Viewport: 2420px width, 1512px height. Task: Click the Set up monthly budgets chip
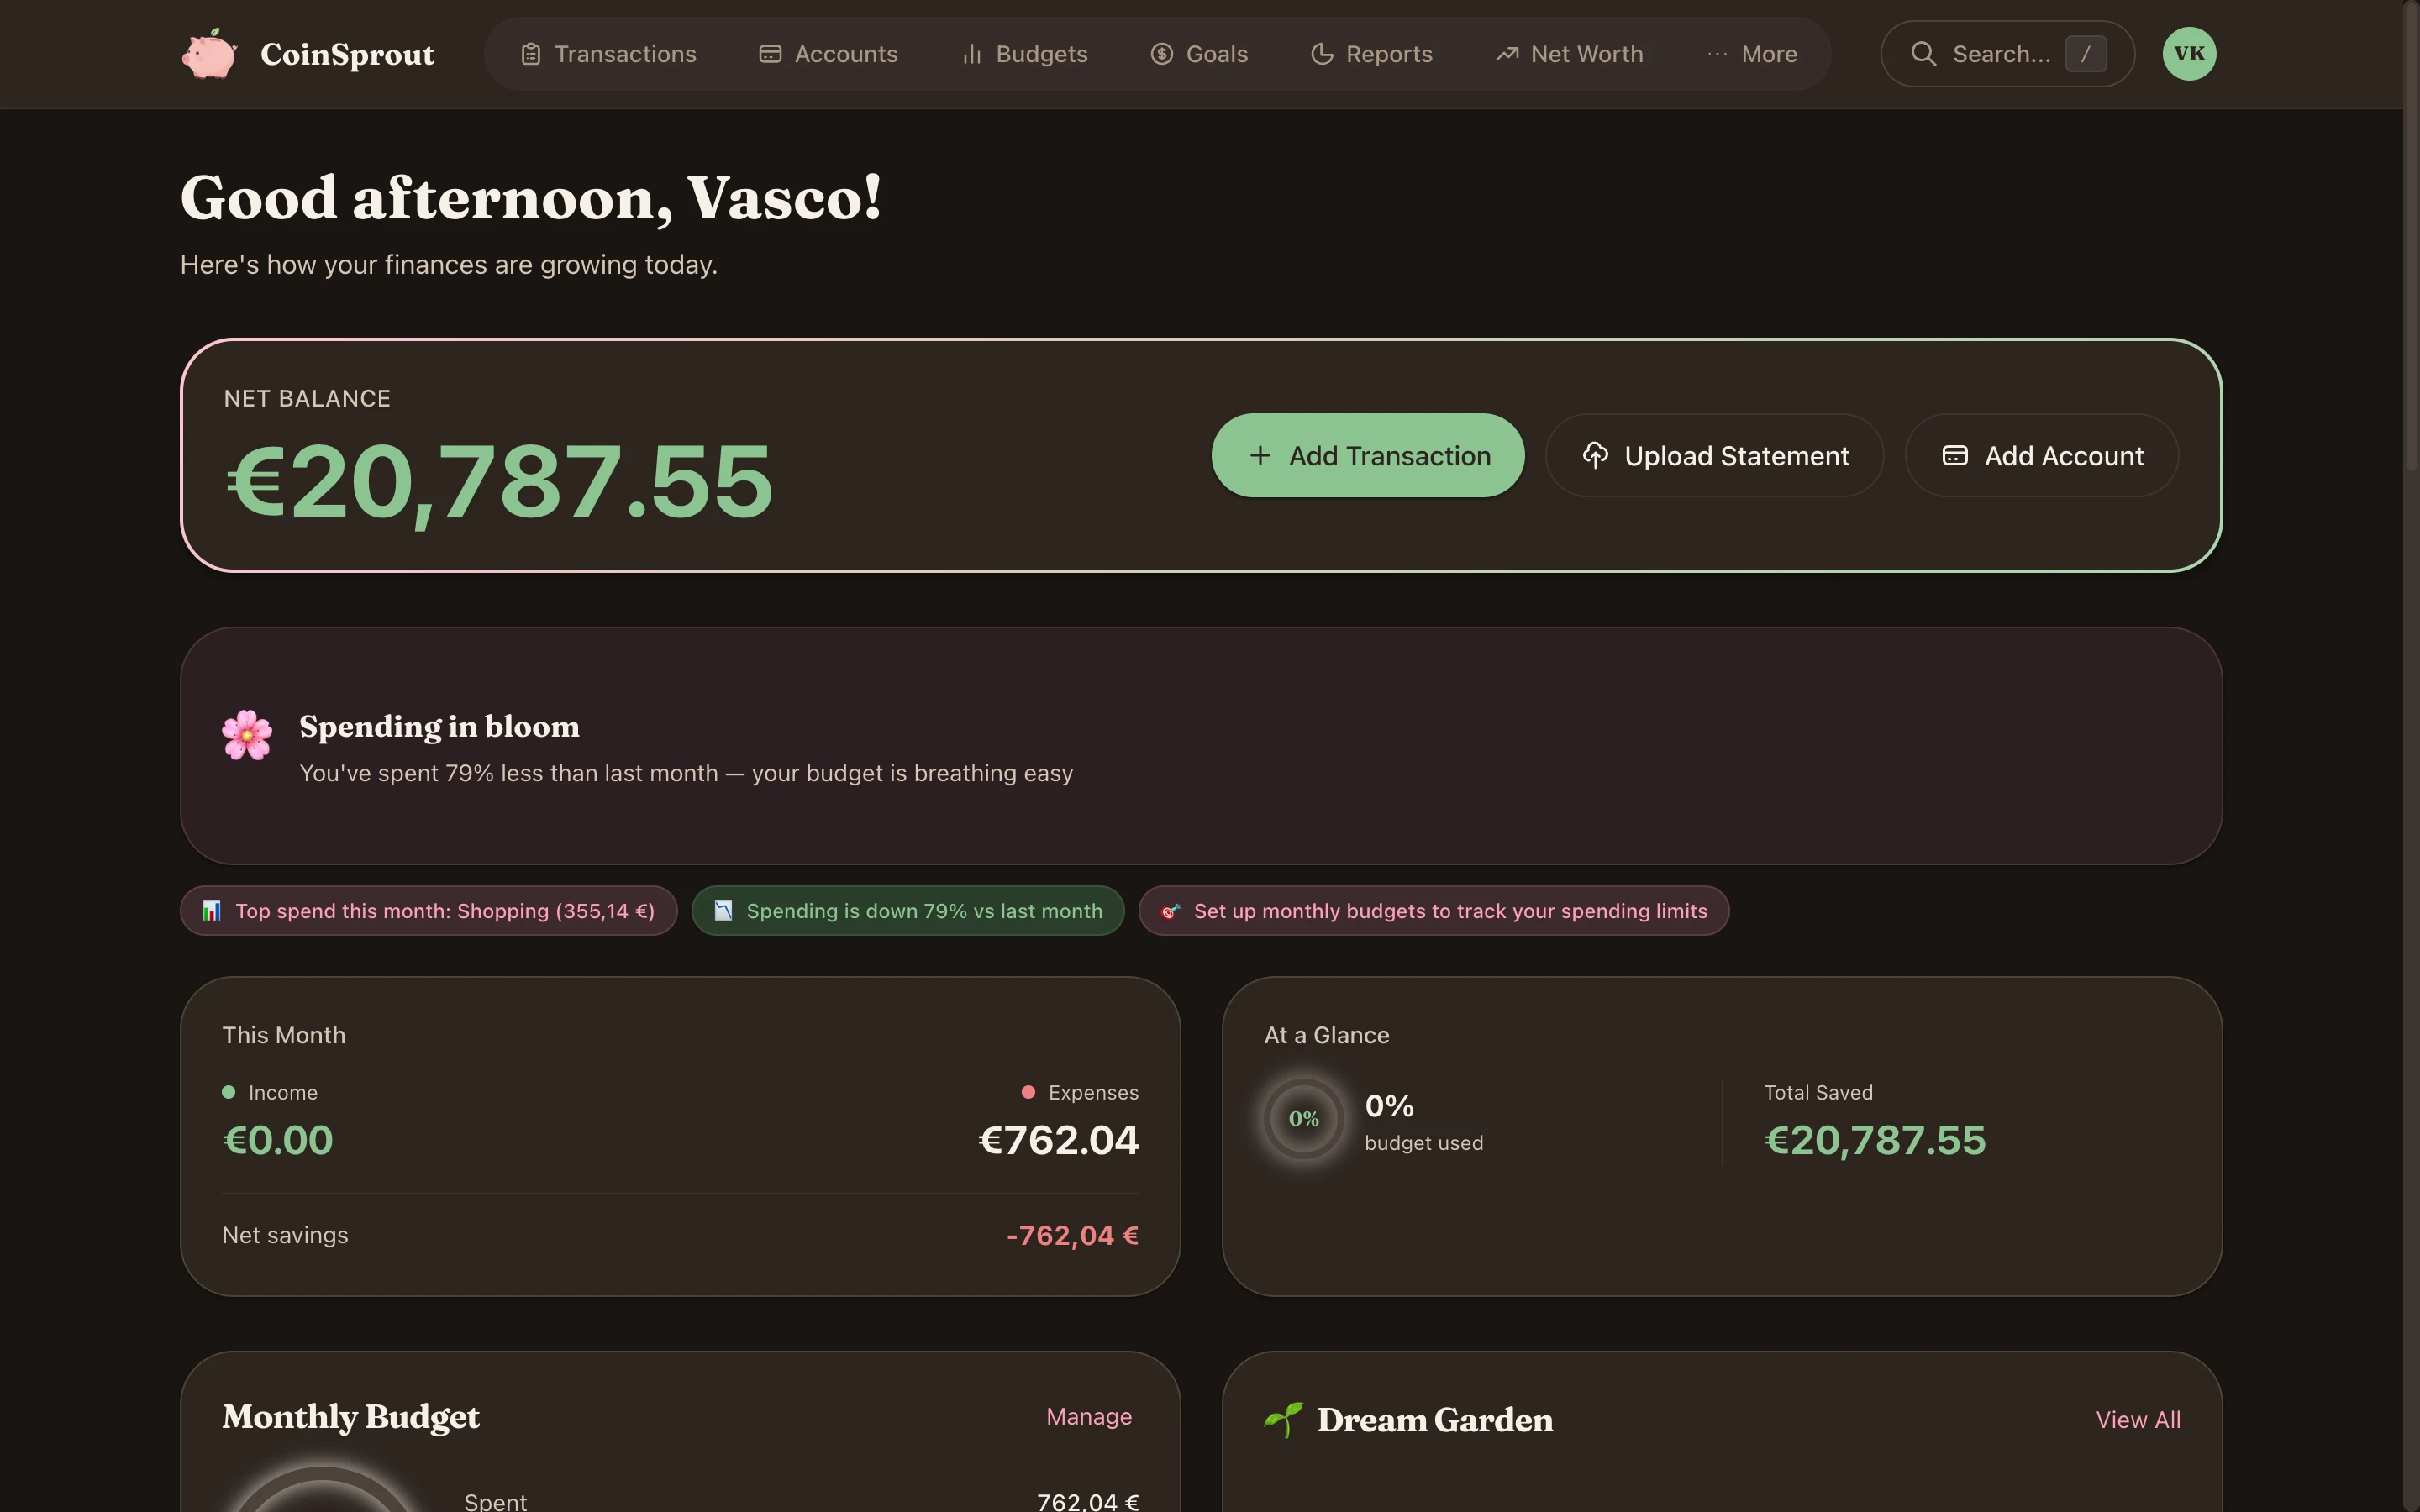pos(1435,910)
